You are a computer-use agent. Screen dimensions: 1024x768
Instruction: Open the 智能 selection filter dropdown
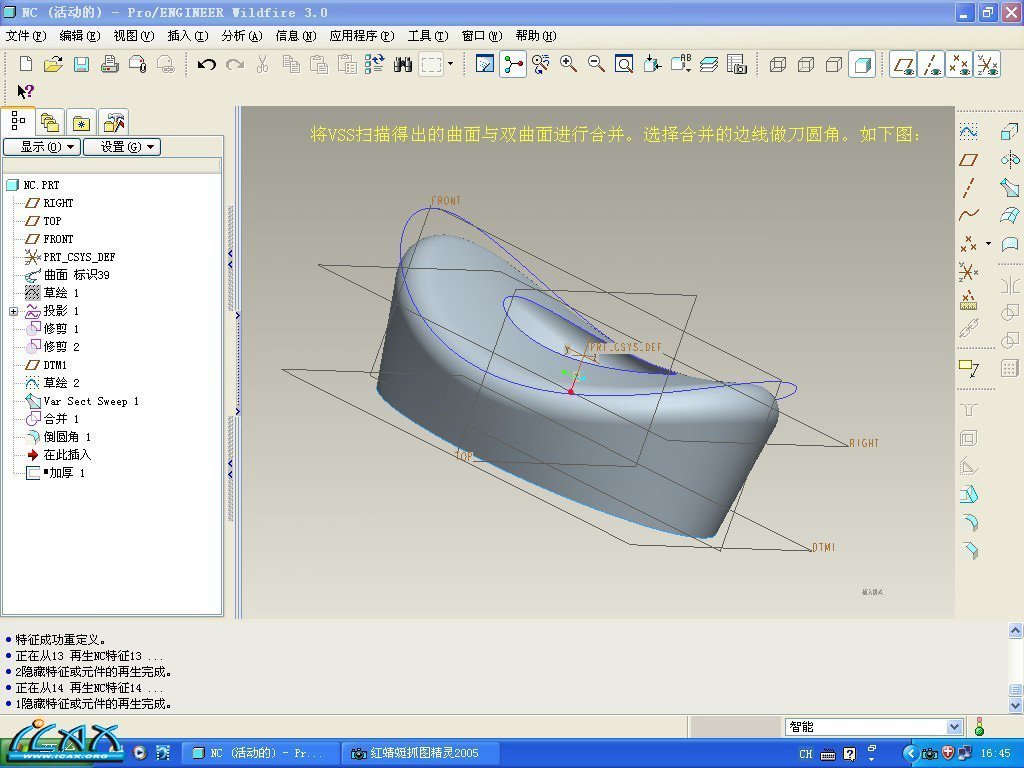tap(953, 727)
